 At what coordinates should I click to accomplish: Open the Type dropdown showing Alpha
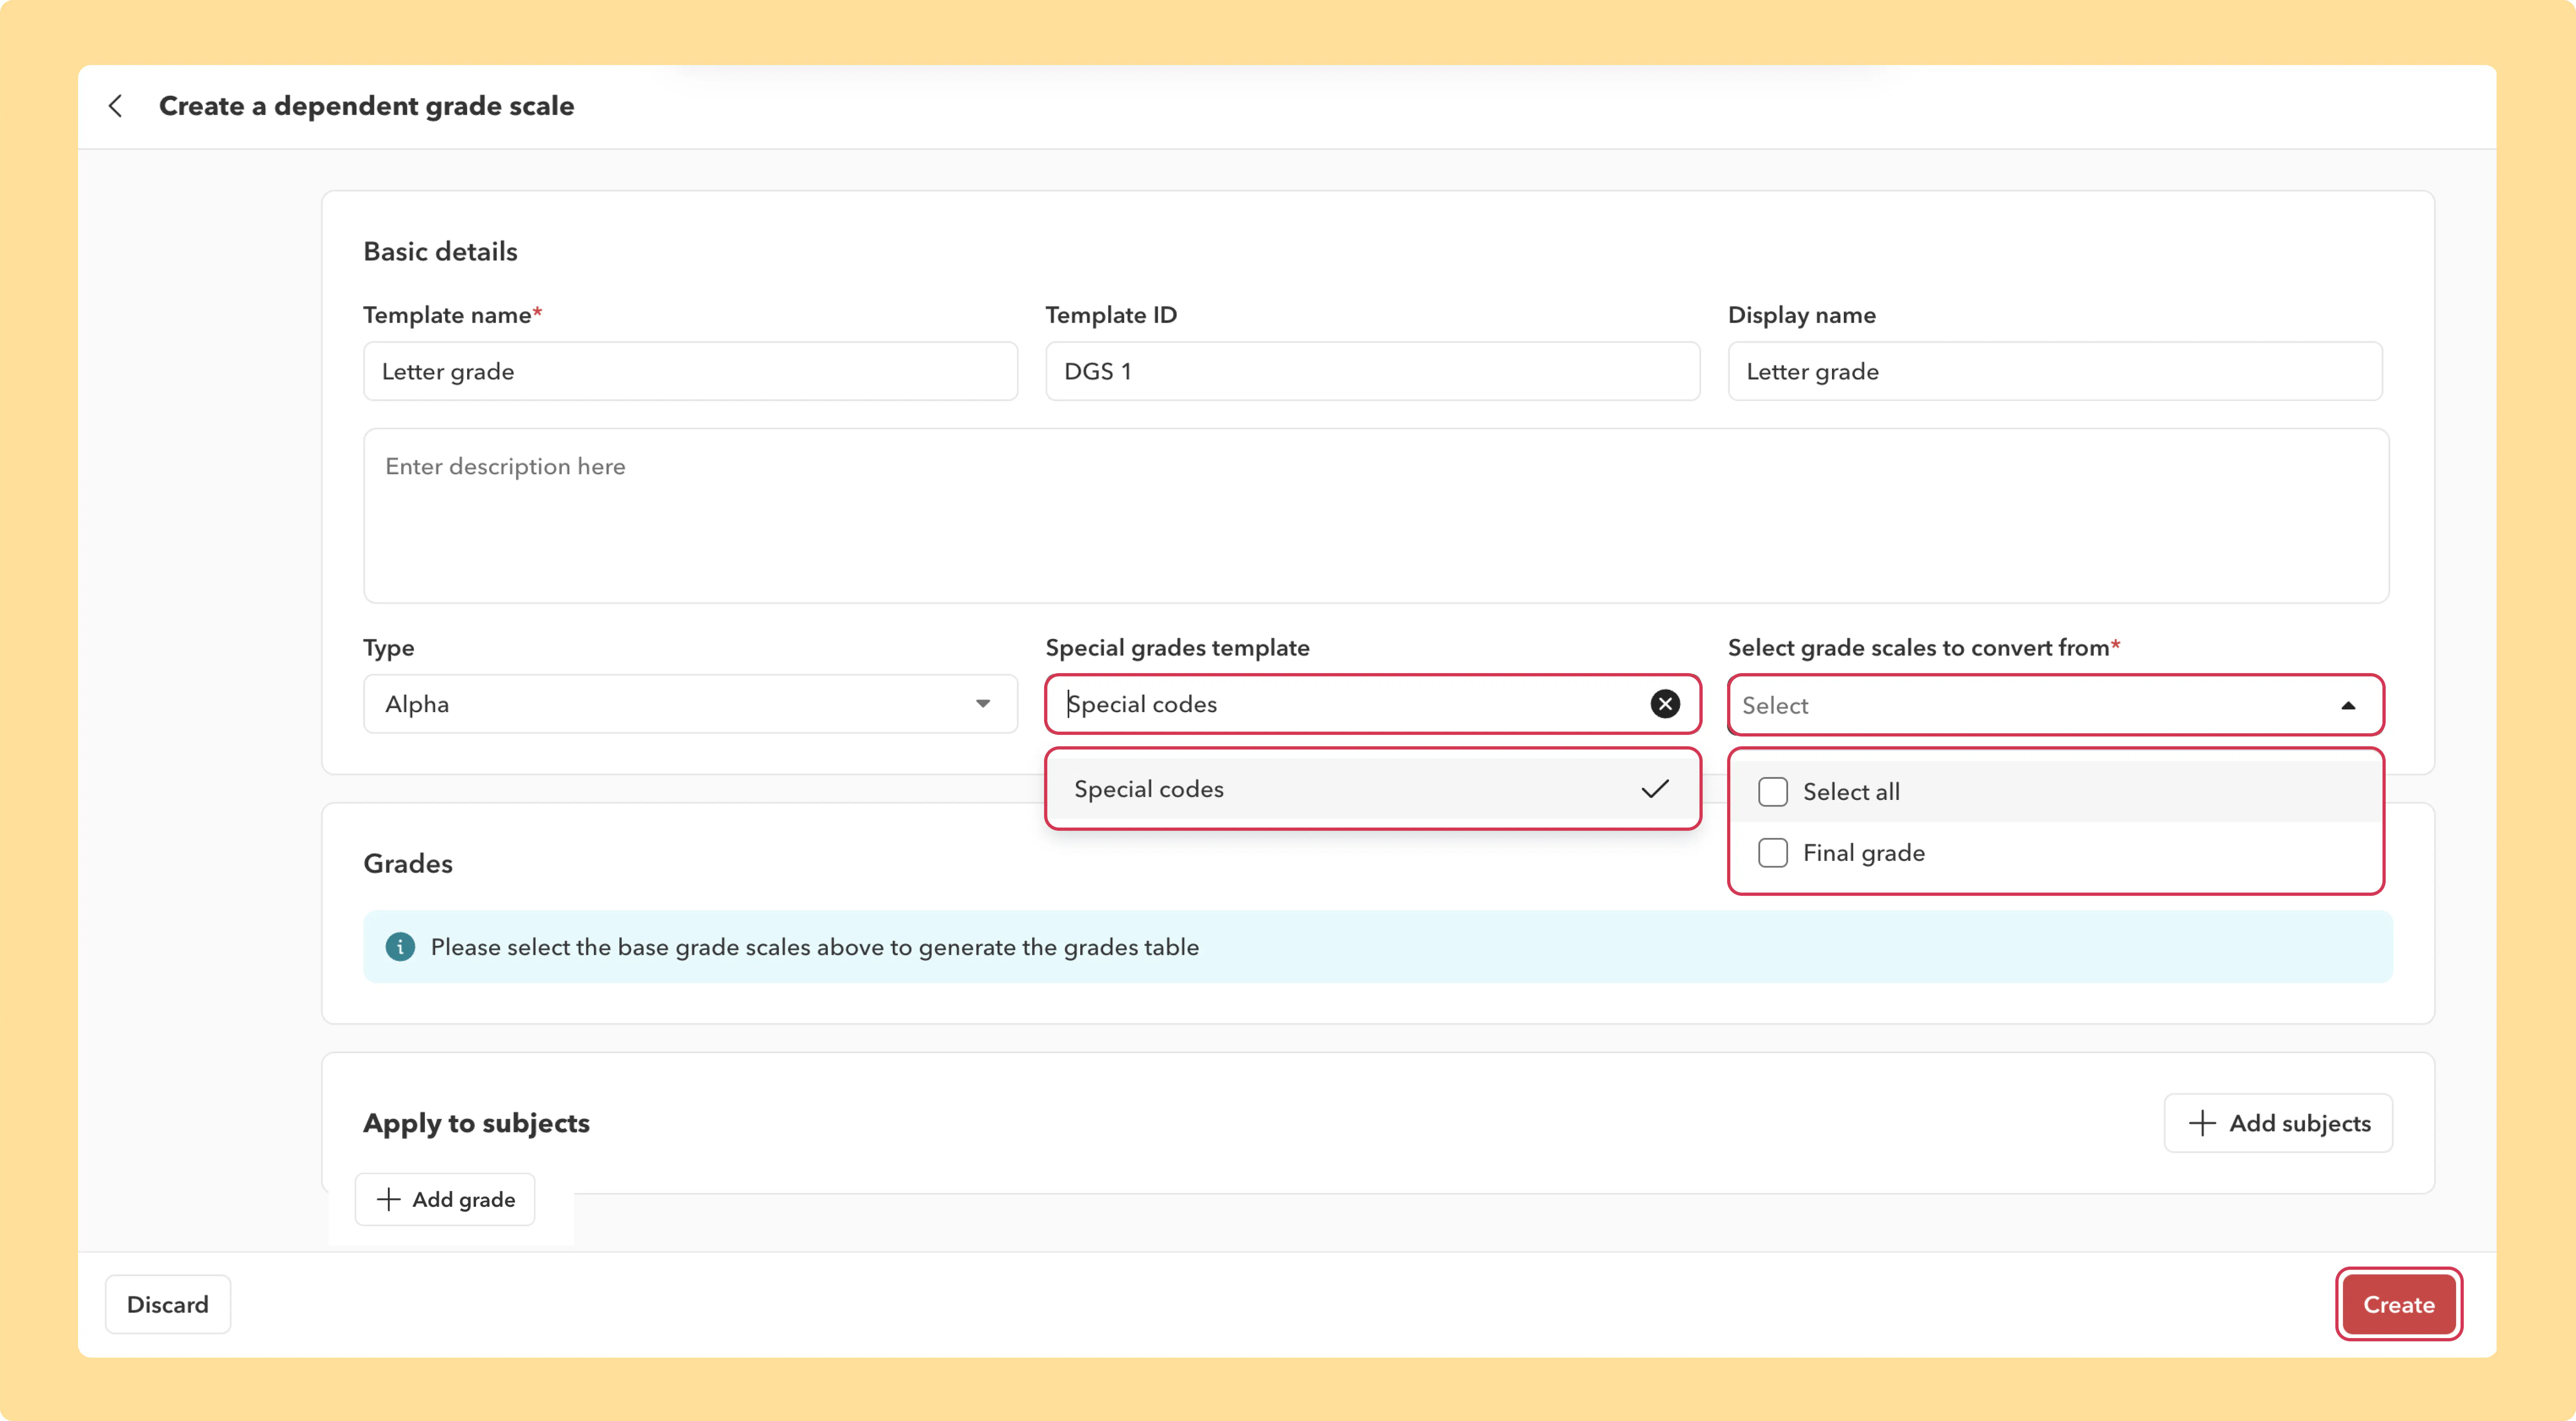[690, 704]
